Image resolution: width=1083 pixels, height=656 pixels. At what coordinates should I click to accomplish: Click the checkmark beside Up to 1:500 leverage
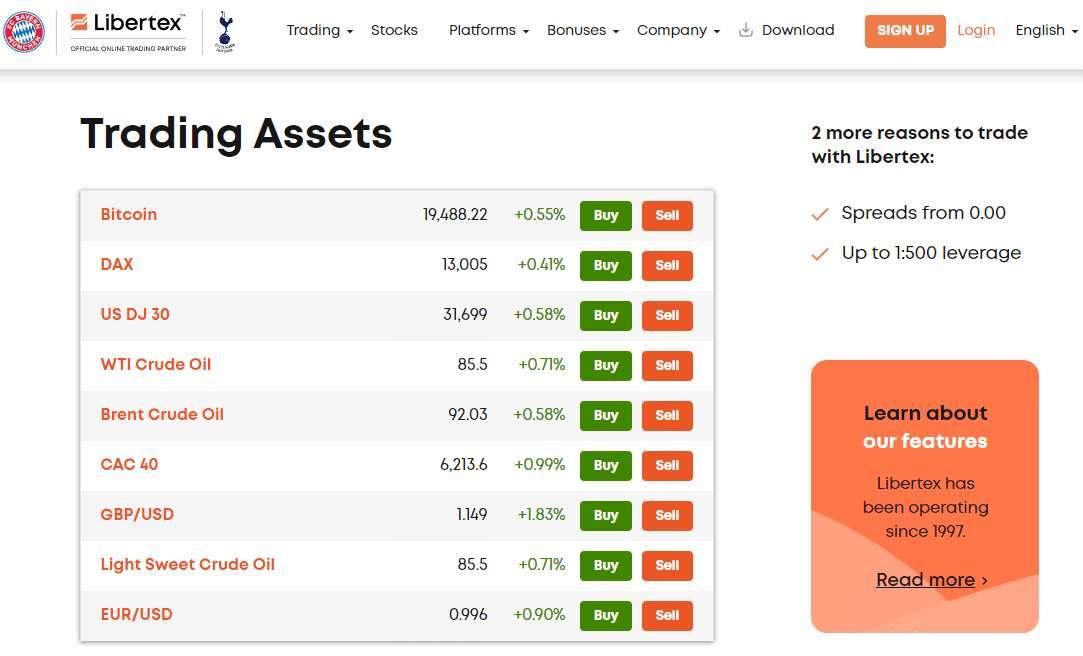pos(820,253)
